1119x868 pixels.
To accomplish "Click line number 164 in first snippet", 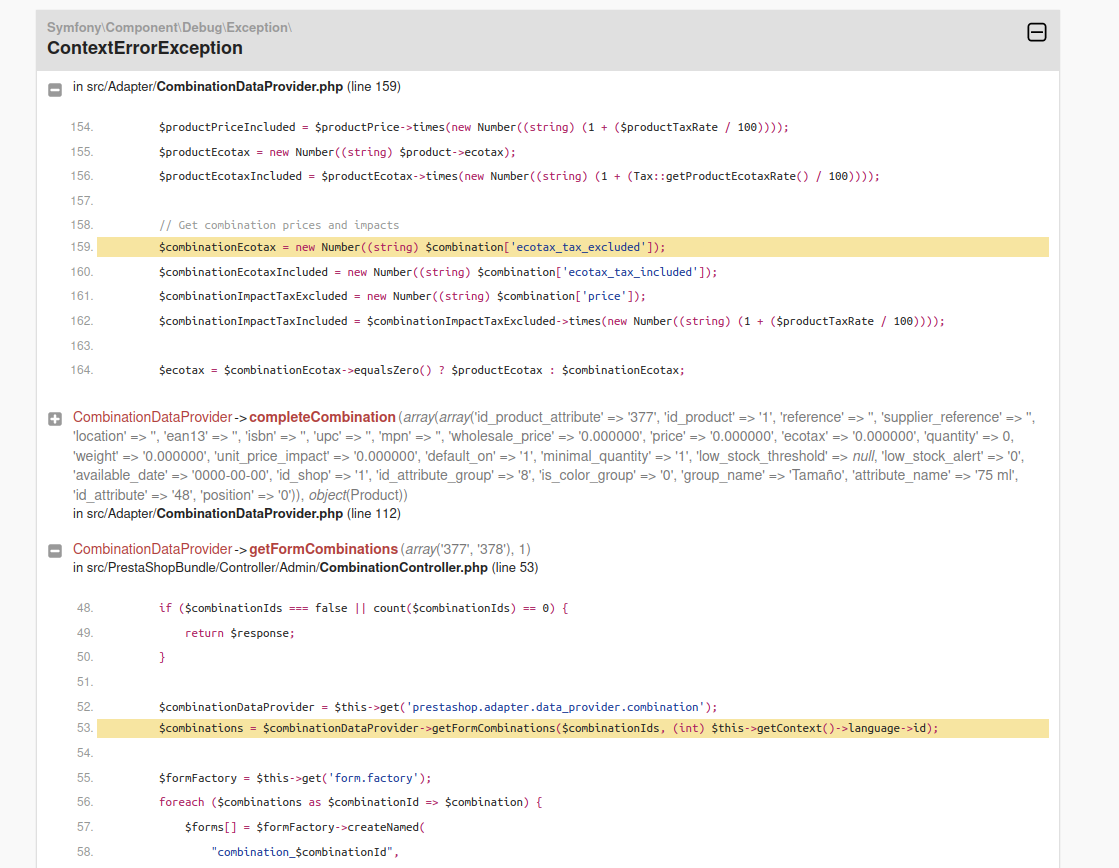I will tap(82, 370).
